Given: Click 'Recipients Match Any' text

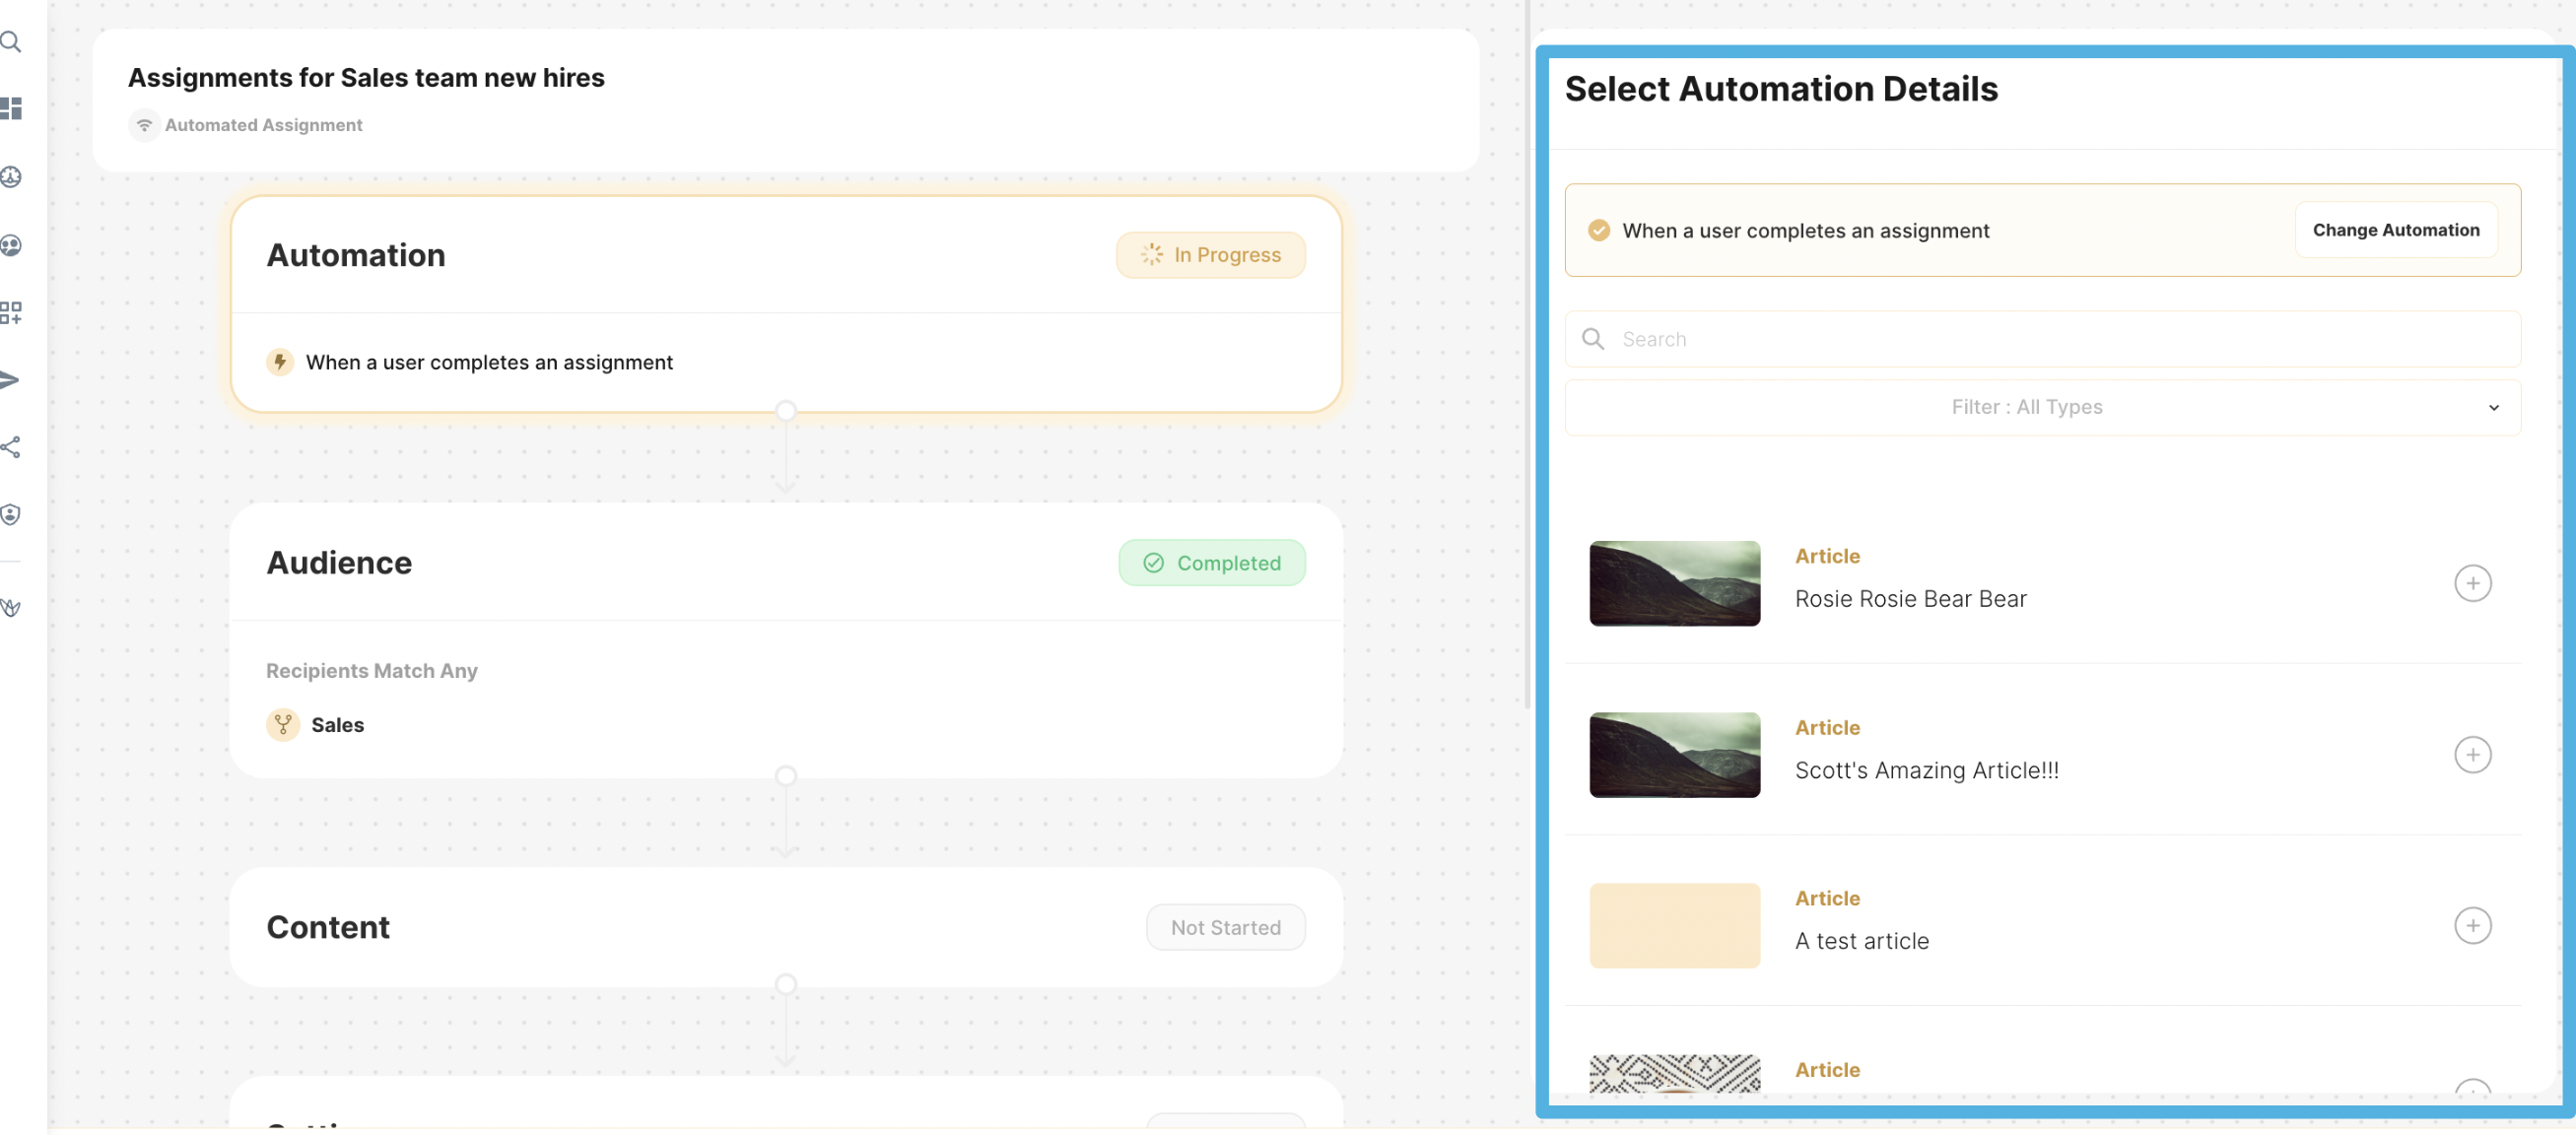Looking at the screenshot, I should coord(371,670).
